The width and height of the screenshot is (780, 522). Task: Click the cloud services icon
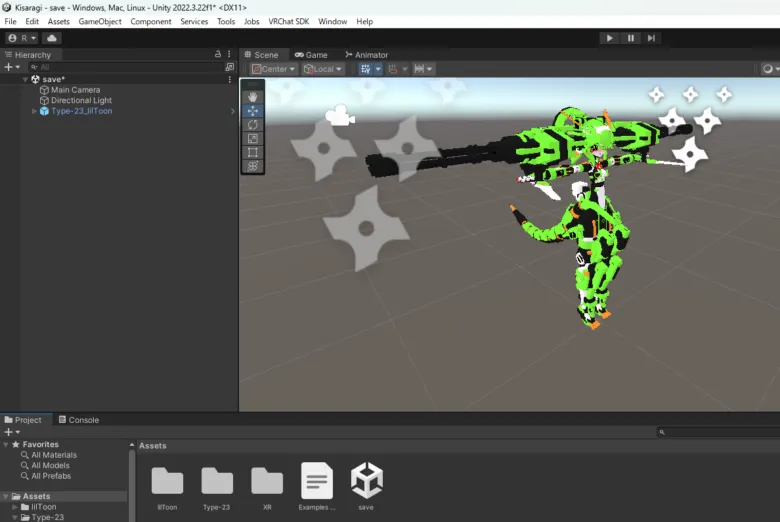[x=52, y=38]
